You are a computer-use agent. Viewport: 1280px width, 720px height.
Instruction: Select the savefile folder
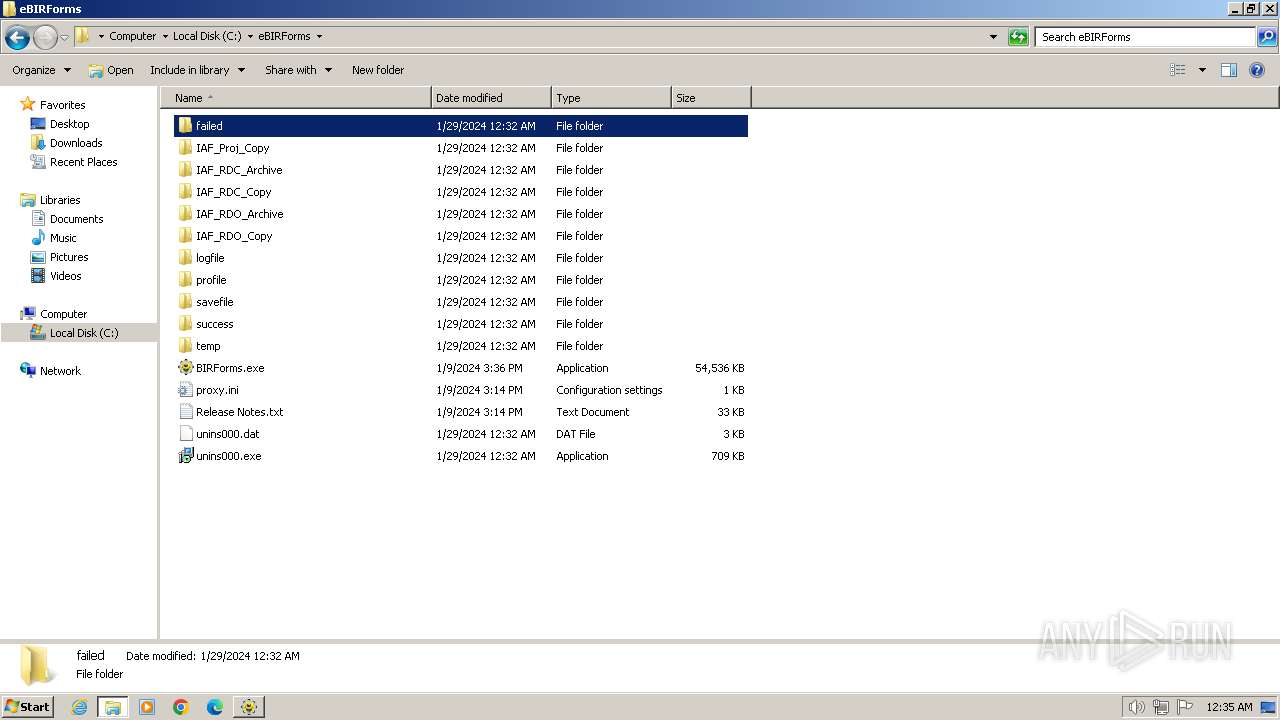tap(460, 302)
